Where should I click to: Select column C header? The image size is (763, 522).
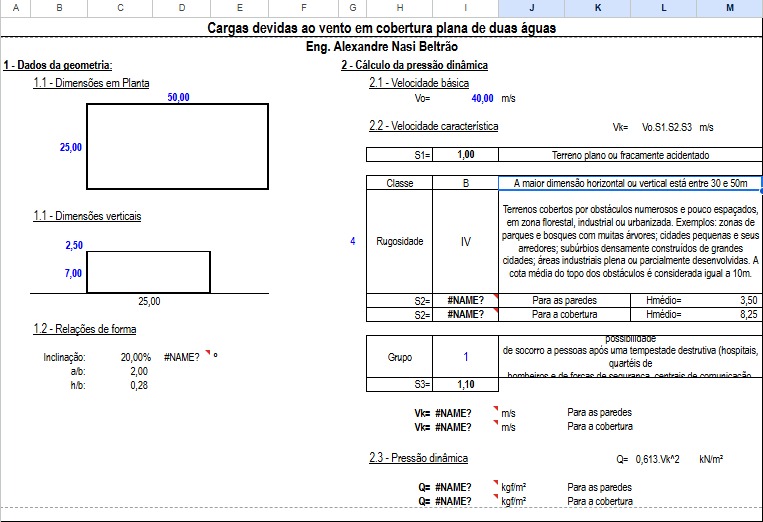120,8
